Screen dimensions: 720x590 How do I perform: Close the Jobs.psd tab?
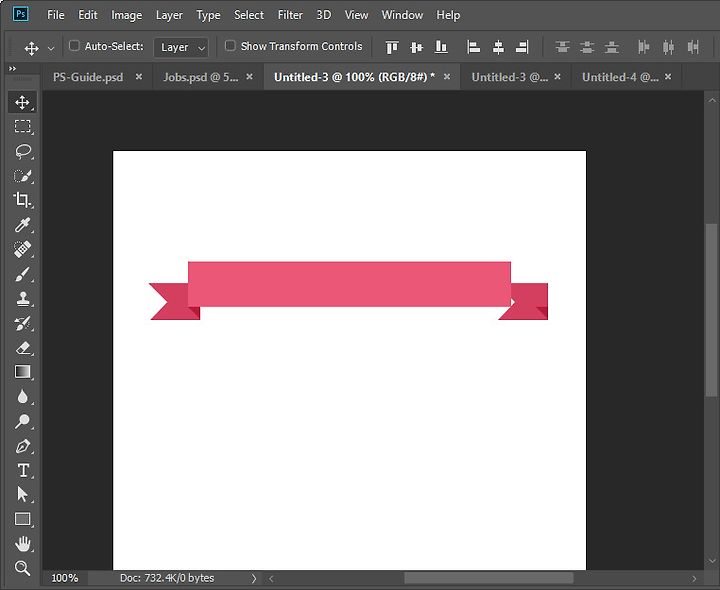click(249, 77)
